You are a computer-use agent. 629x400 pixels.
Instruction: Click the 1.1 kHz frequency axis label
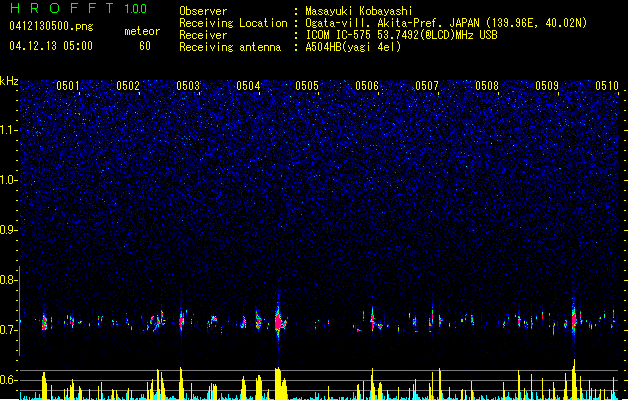coord(9,130)
